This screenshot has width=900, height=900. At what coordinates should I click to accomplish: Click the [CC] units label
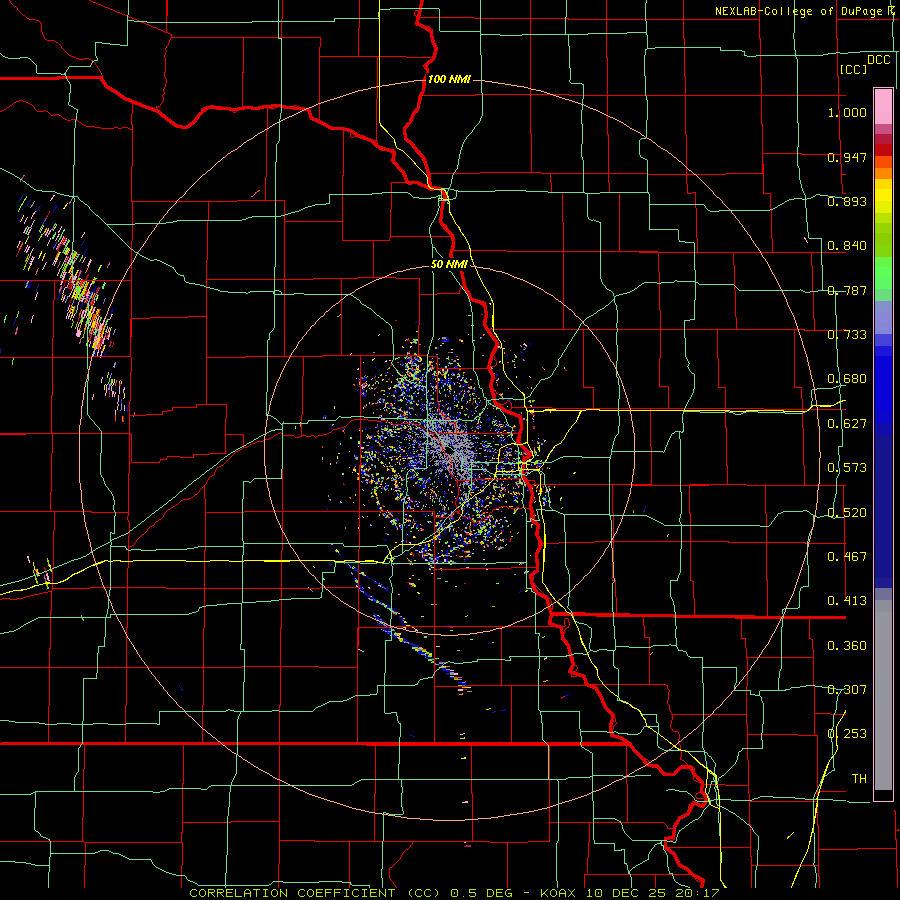853,69
